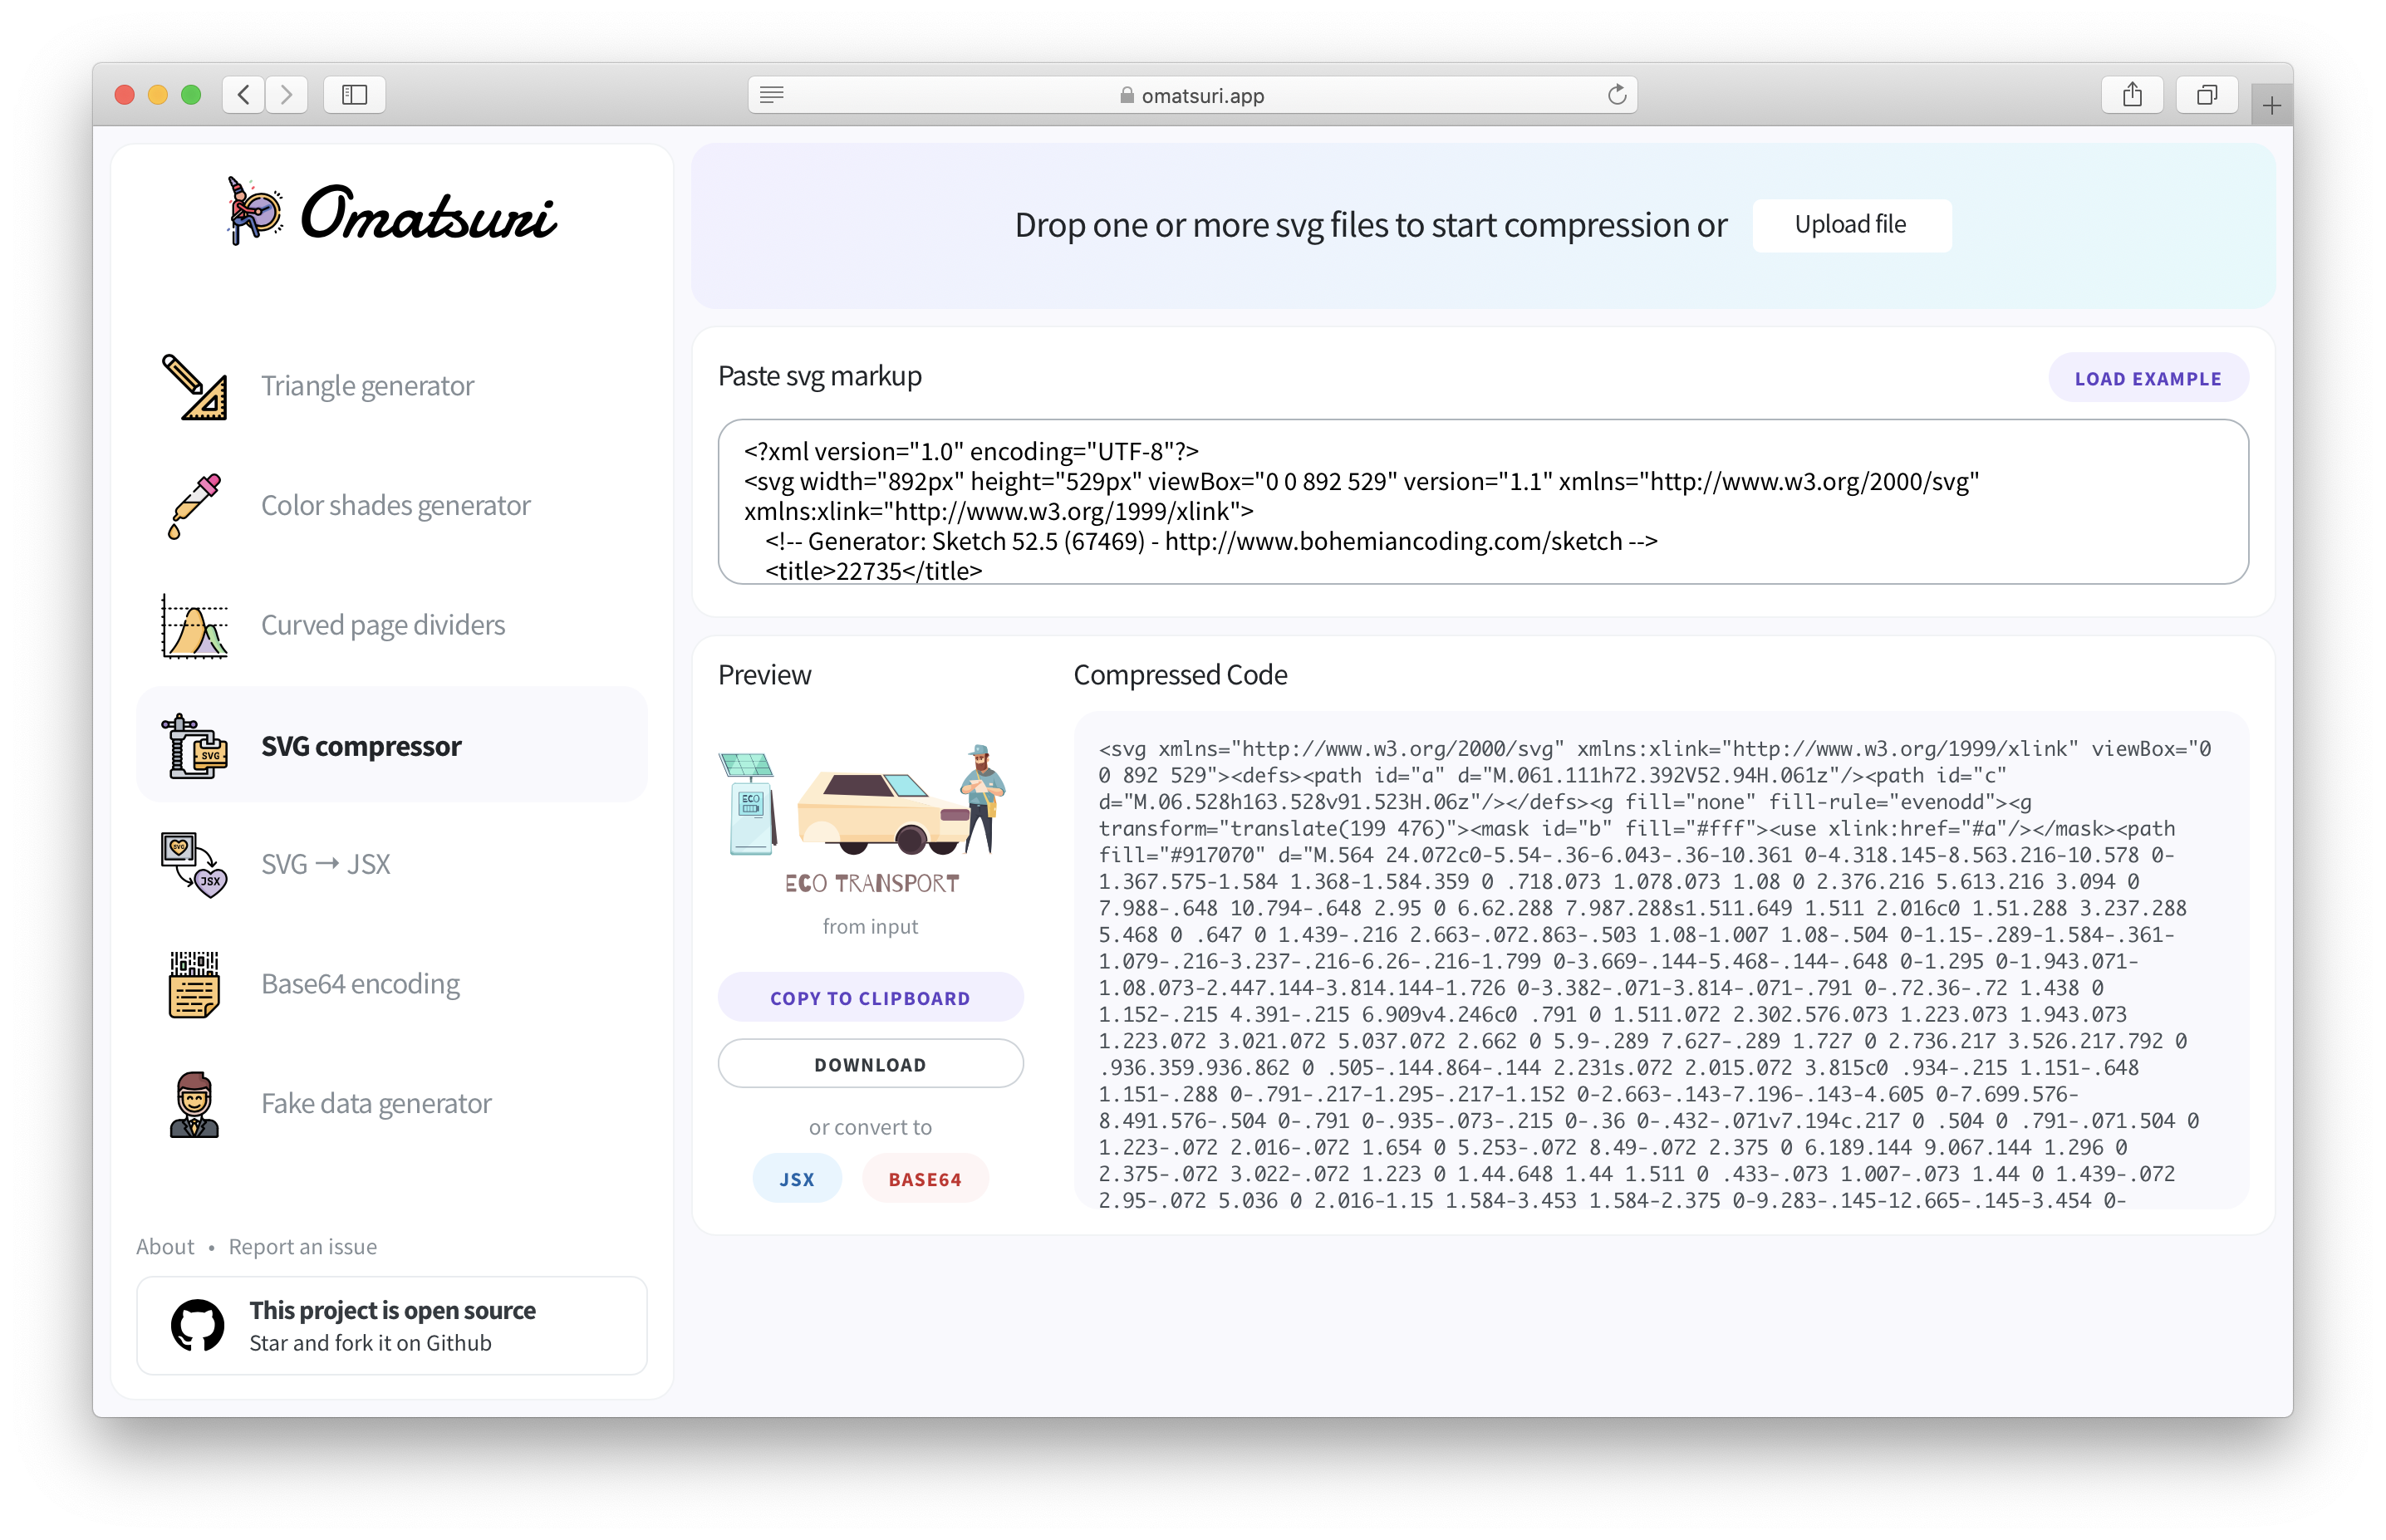This screenshot has width=2386, height=1540.
Task: Copy compressed code to clipboard
Action: pos(870,998)
